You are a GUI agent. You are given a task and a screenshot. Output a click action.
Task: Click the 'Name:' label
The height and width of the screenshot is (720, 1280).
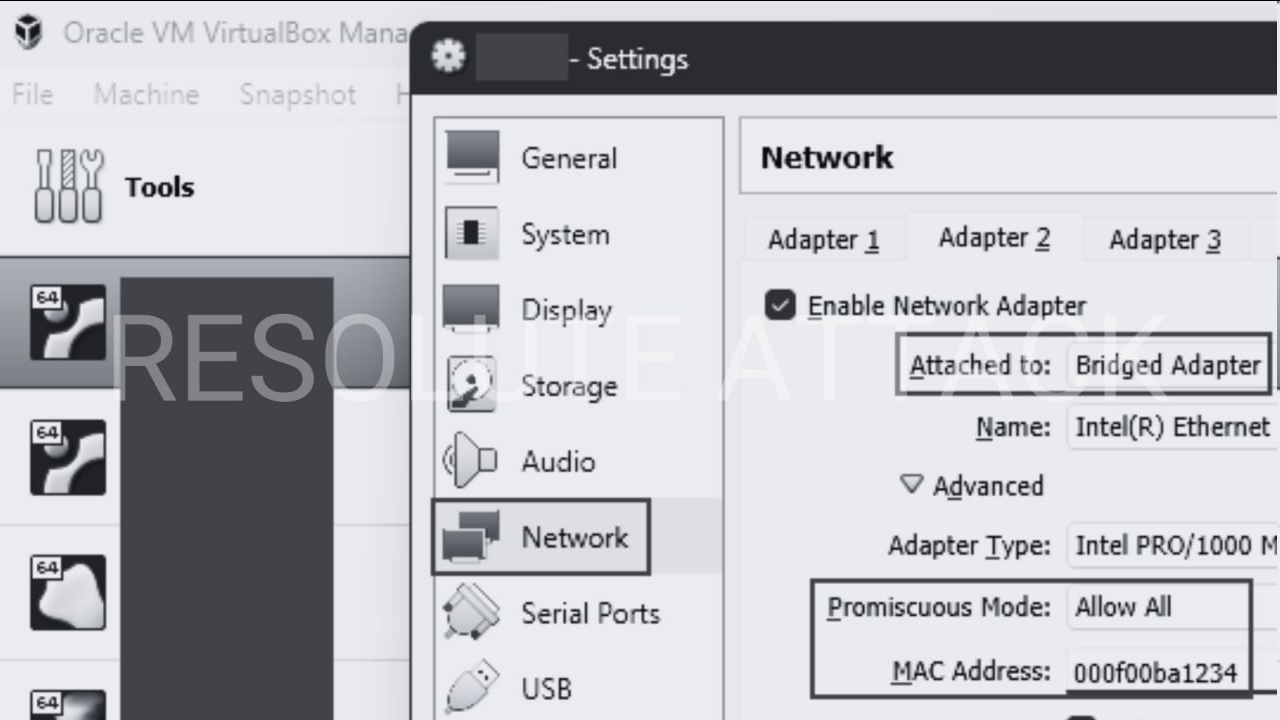pos(1013,428)
